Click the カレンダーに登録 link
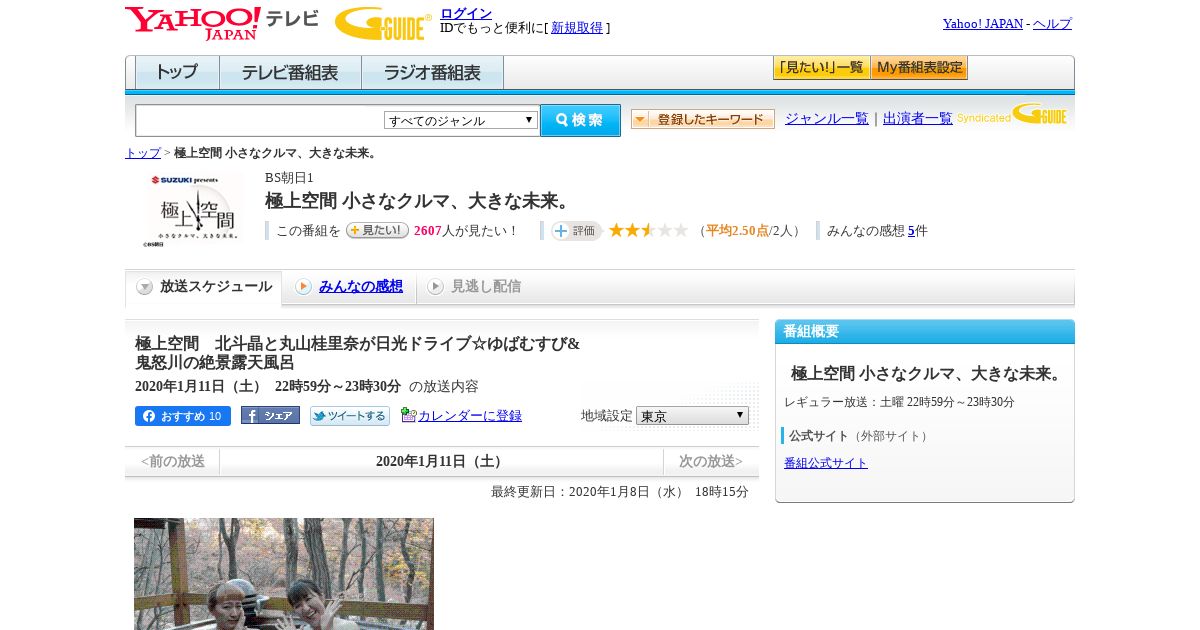 click(x=470, y=416)
